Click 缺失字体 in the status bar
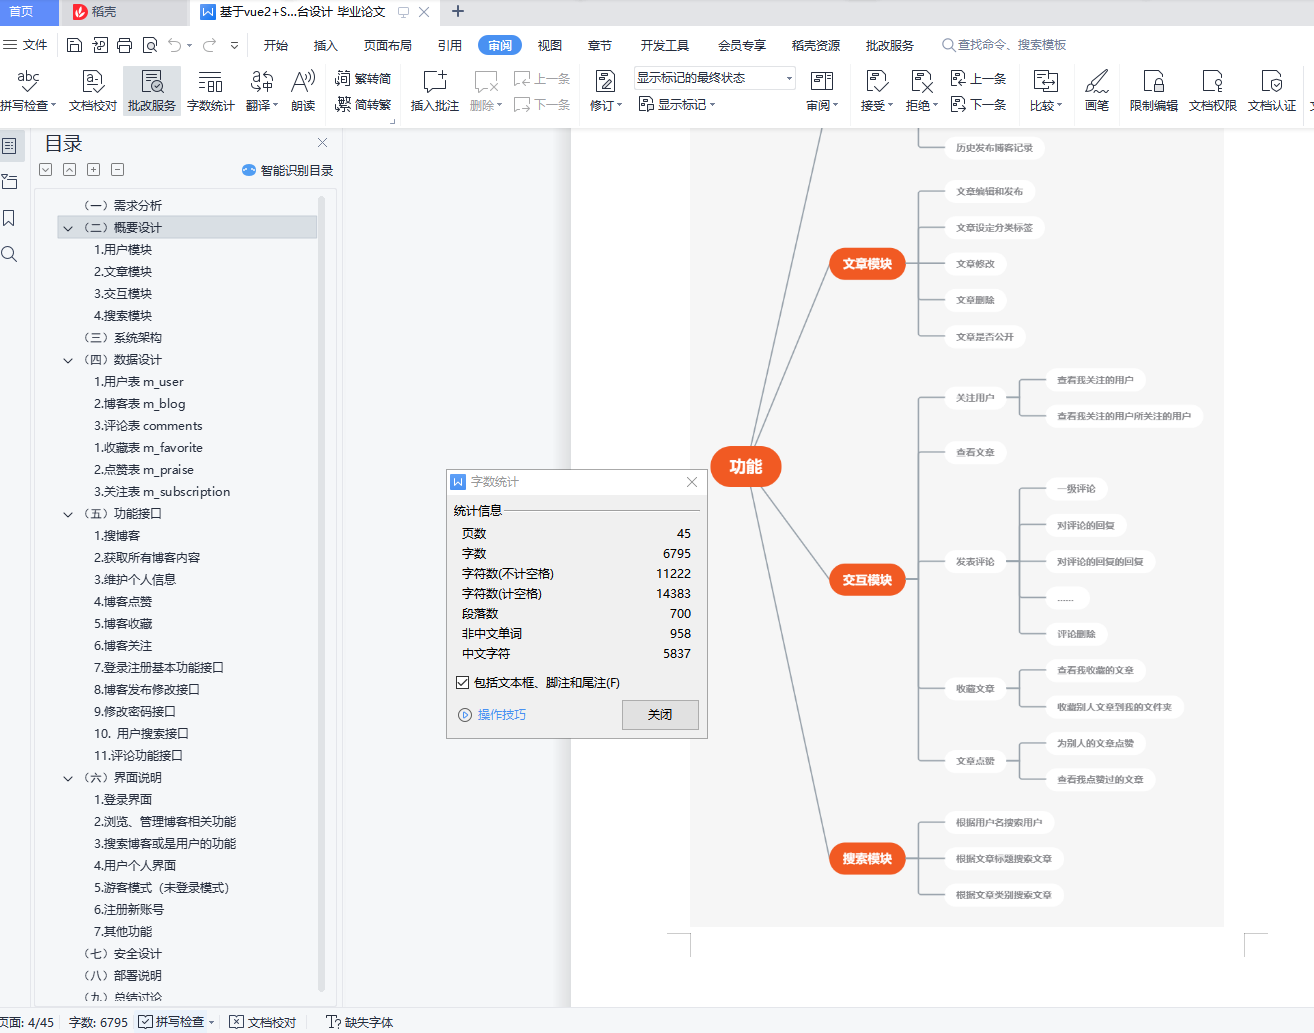 tap(360, 1022)
